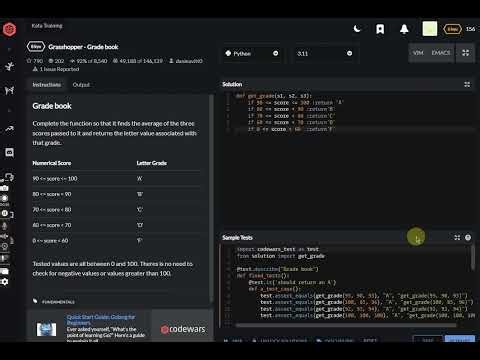This screenshot has width=480, height=360.
Task: Open the kata author's profile link
Action: coord(186,61)
